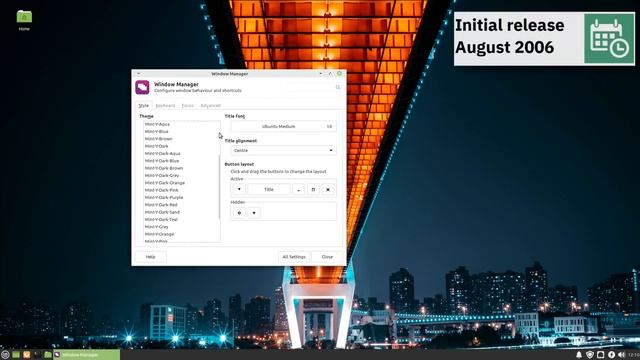Open the volume speaker tray icon
This screenshot has height=360, width=640.
[622, 355]
